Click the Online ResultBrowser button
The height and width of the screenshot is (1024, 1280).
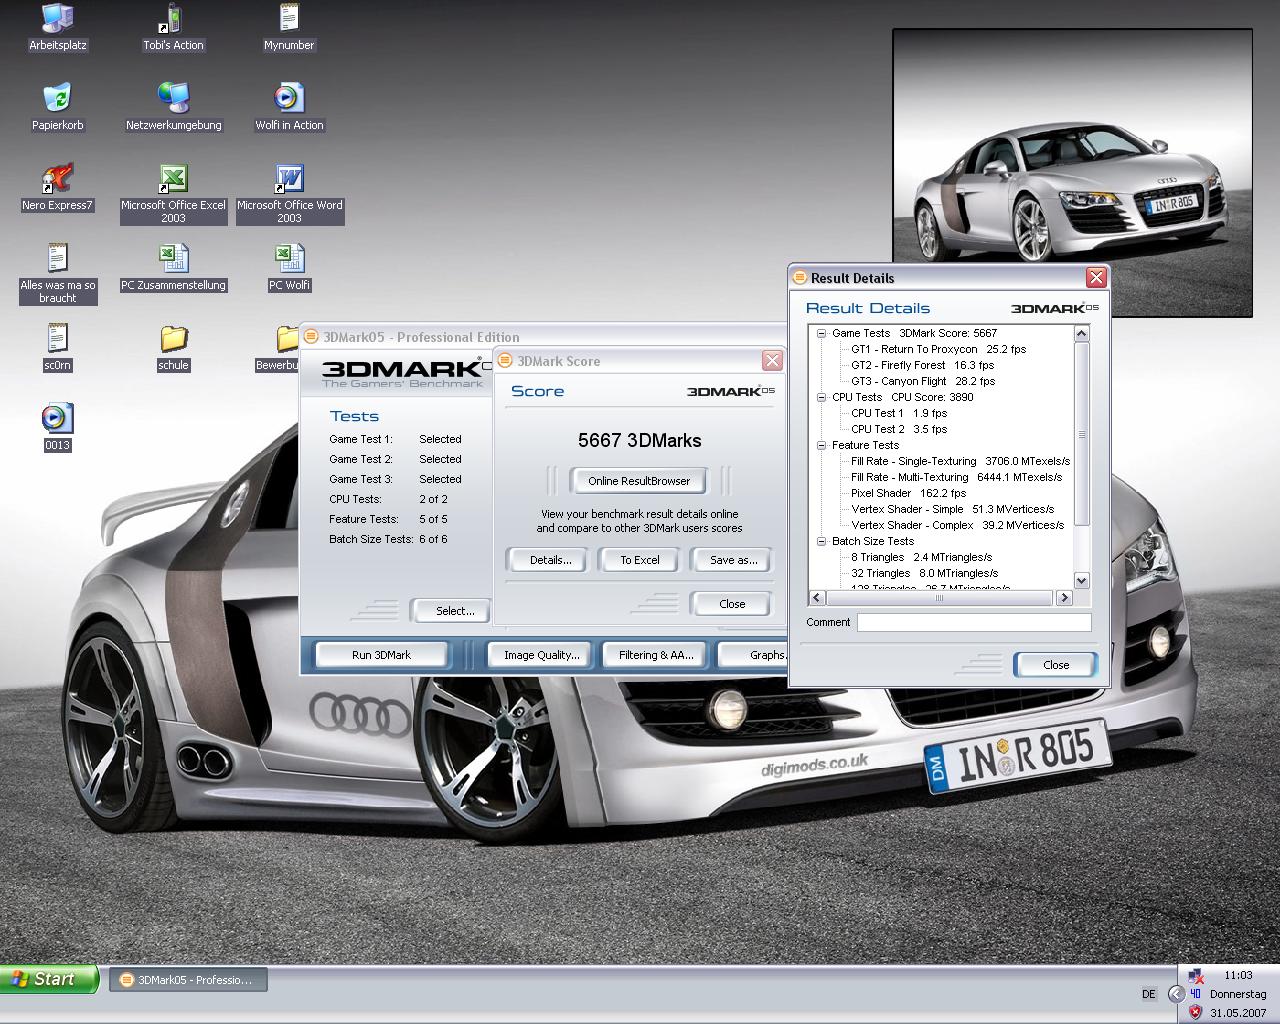coord(639,481)
